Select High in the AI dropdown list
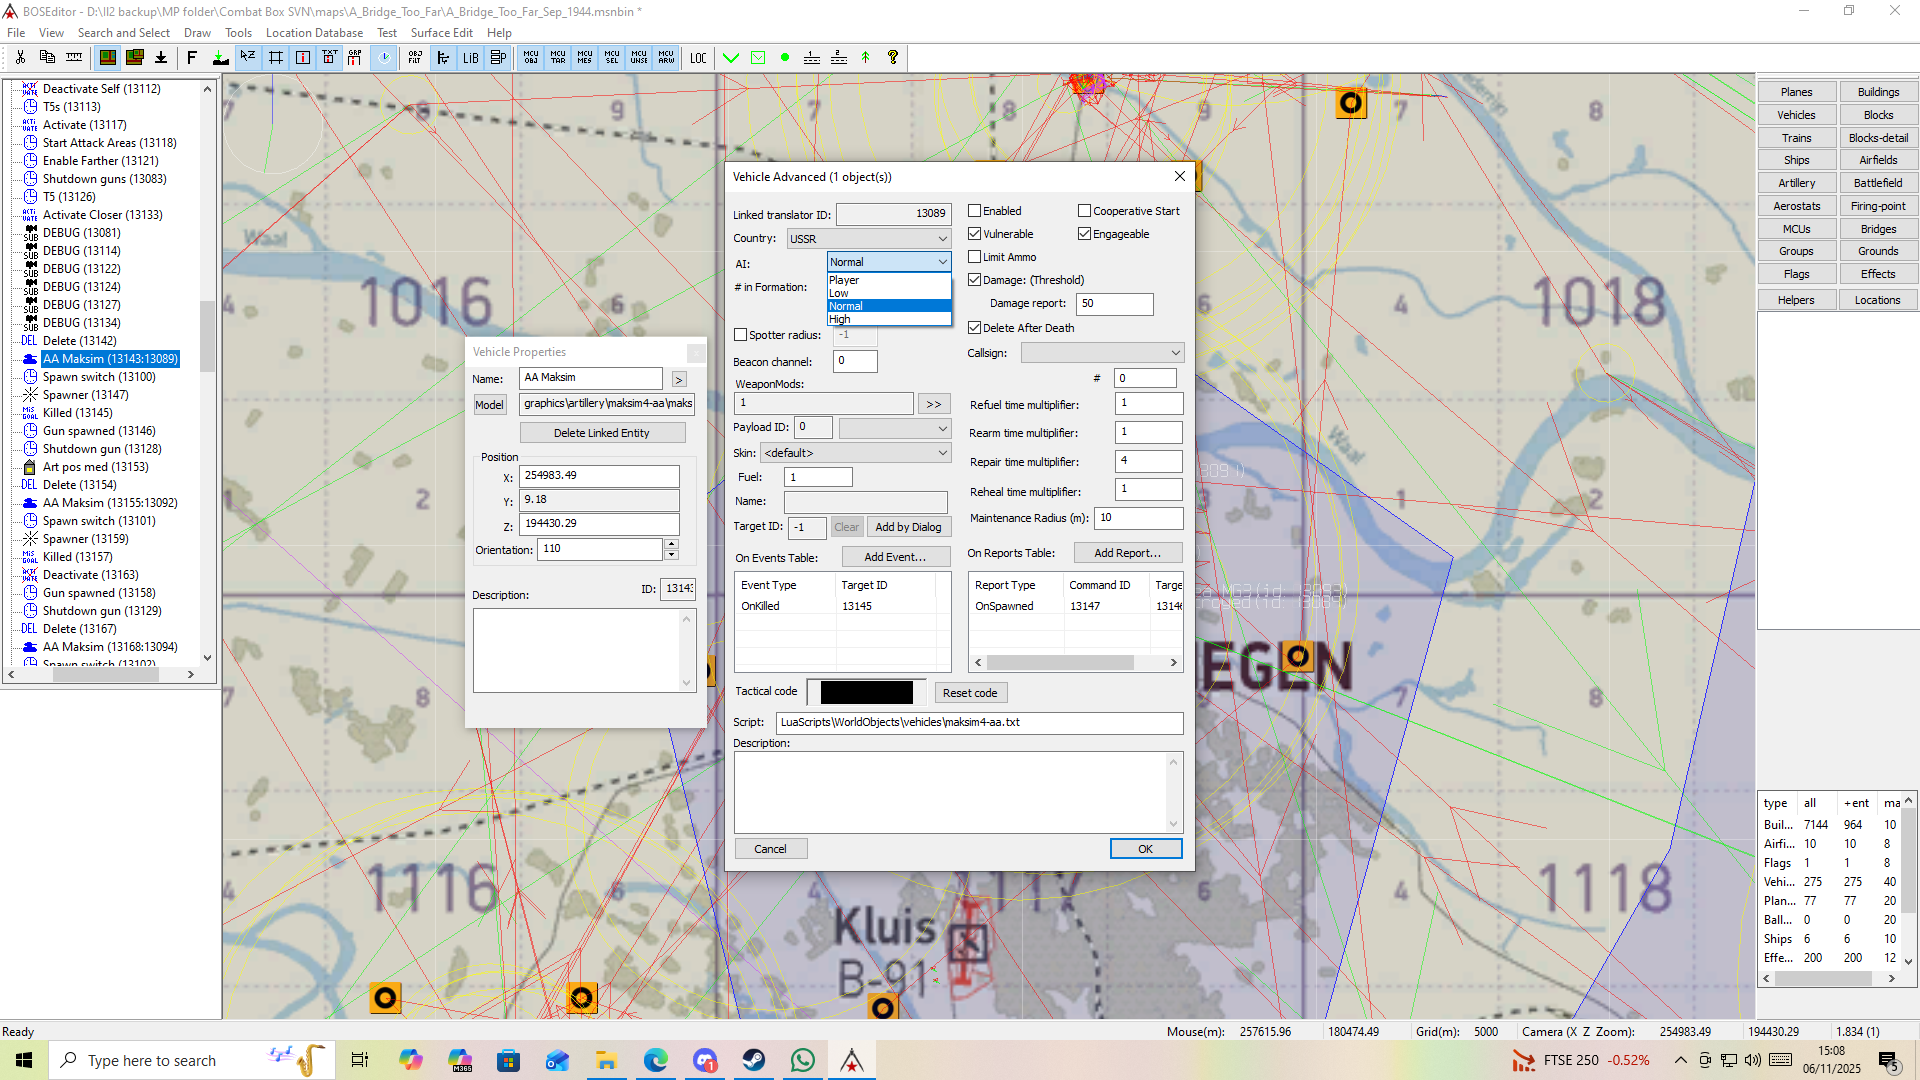The height and width of the screenshot is (1080, 1920). 840,319
